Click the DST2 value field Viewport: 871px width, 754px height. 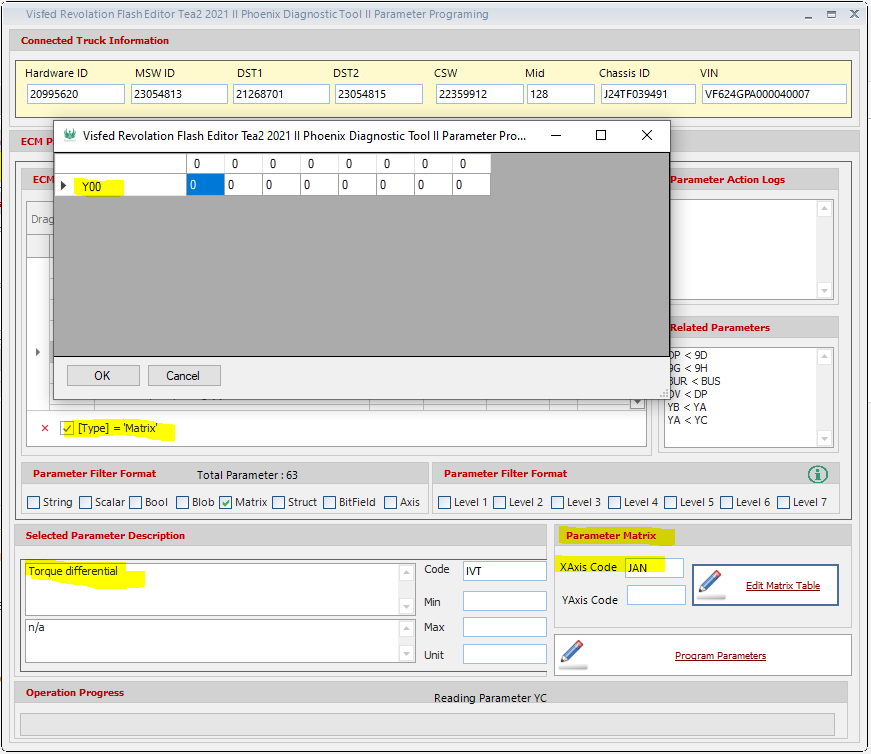[379, 94]
